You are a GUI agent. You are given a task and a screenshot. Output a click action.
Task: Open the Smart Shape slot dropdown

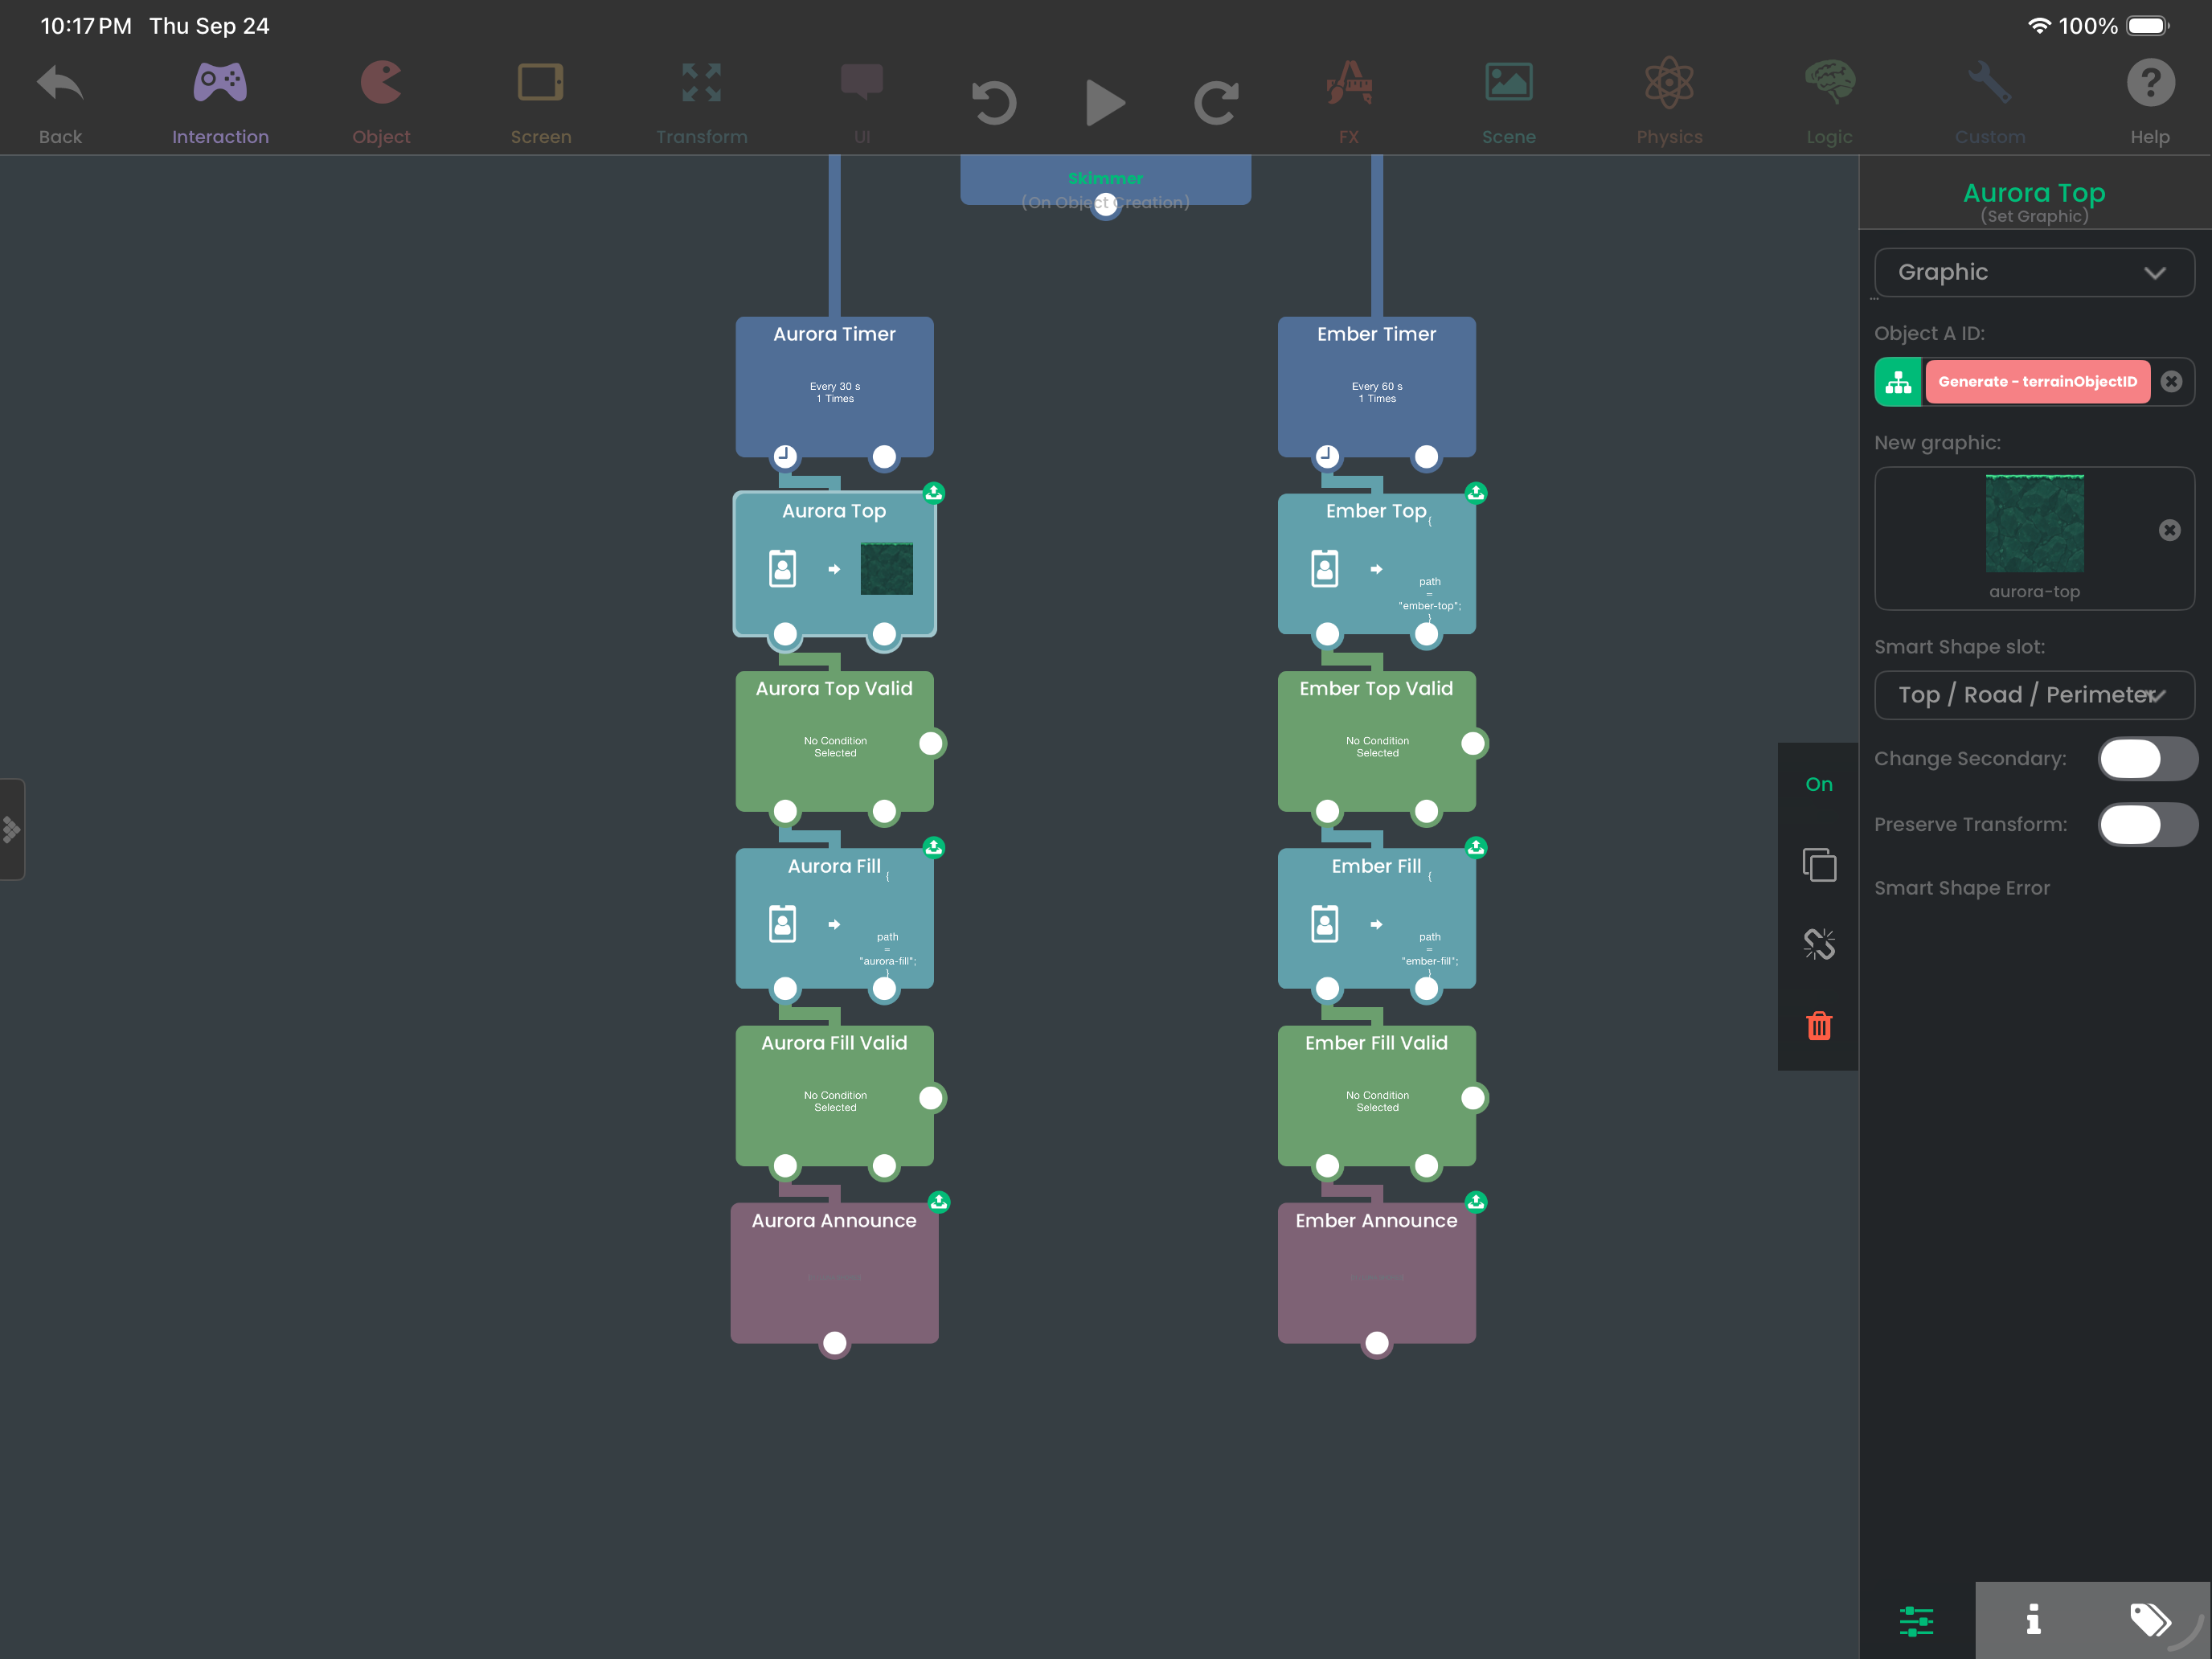click(2034, 695)
